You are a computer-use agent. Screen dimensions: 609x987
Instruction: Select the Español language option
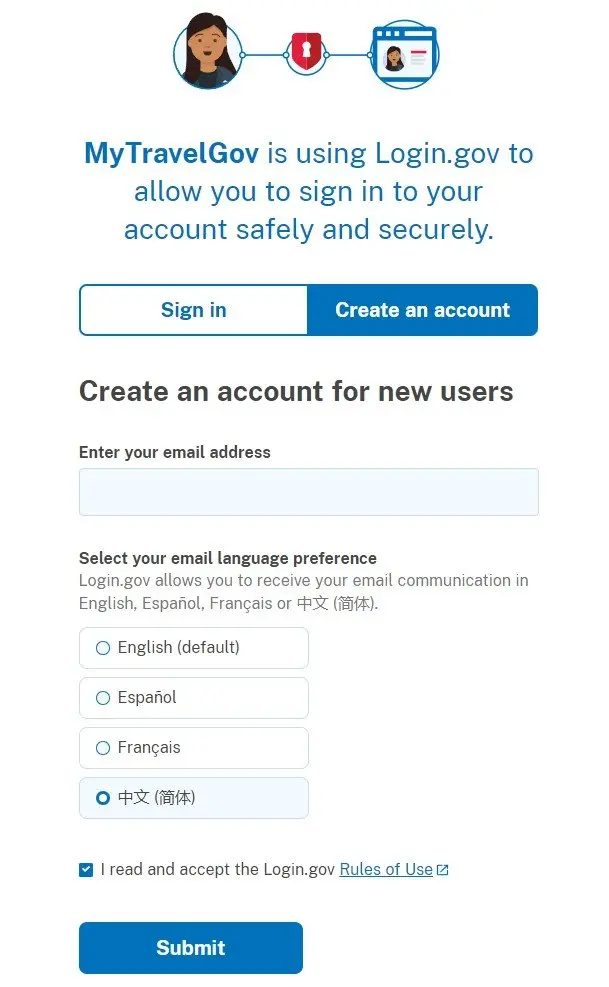(193, 697)
